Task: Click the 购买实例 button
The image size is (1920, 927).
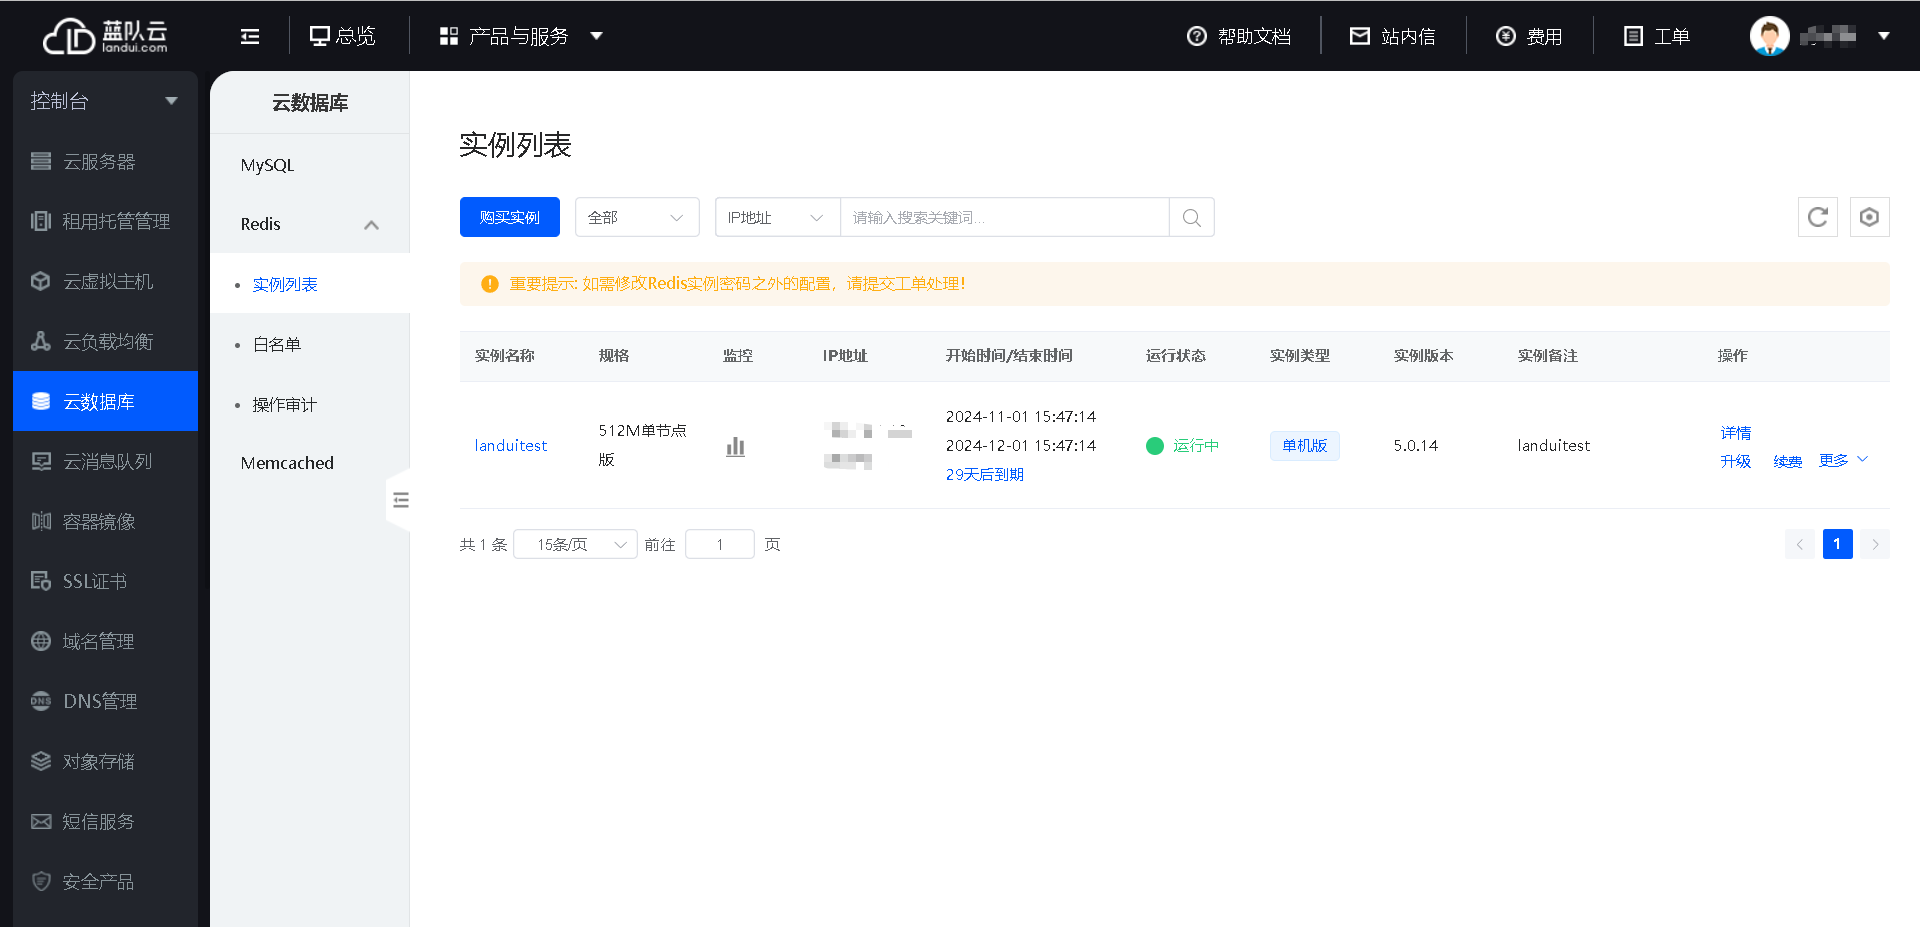Action: 509,217
